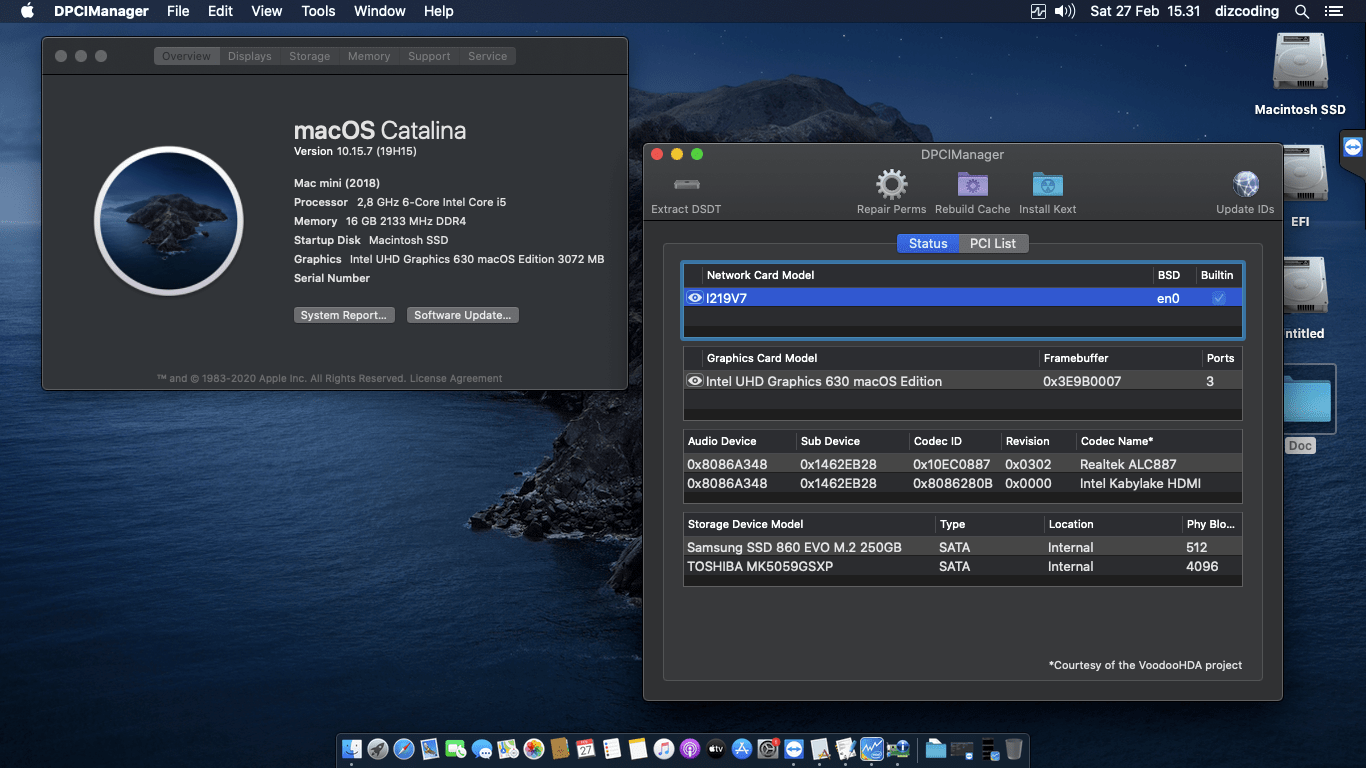Open the File menu
1366x768 pixels.
(178, 11)
